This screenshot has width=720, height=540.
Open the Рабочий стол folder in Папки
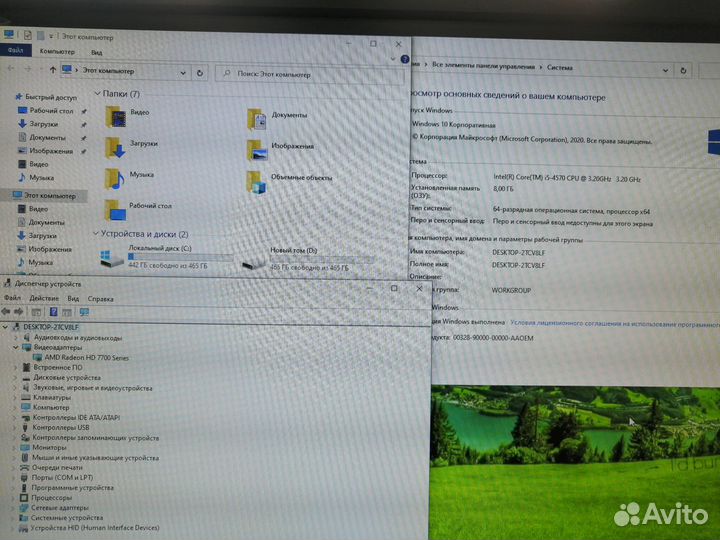pos(115,210)
